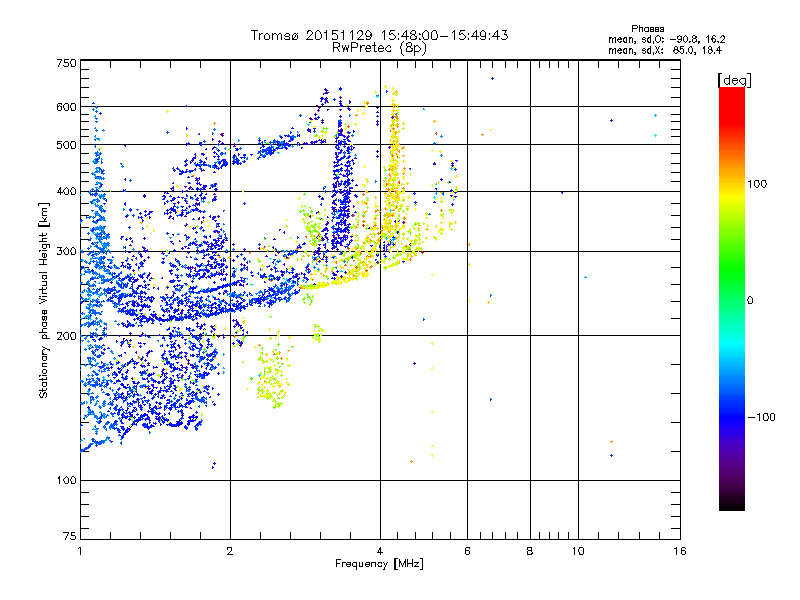Click the colorbar "100" tick label
Image resolution: width=800 pixels, height=600 pixels.
tap(757, 184)
